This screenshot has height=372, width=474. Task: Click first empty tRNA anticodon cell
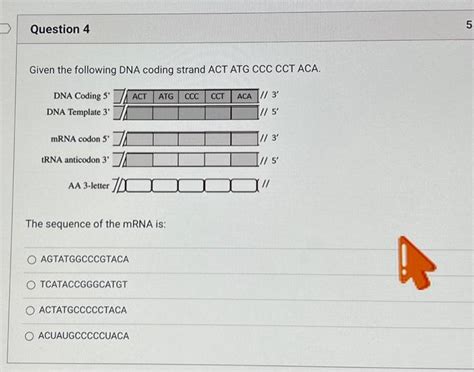pos(140,160)
